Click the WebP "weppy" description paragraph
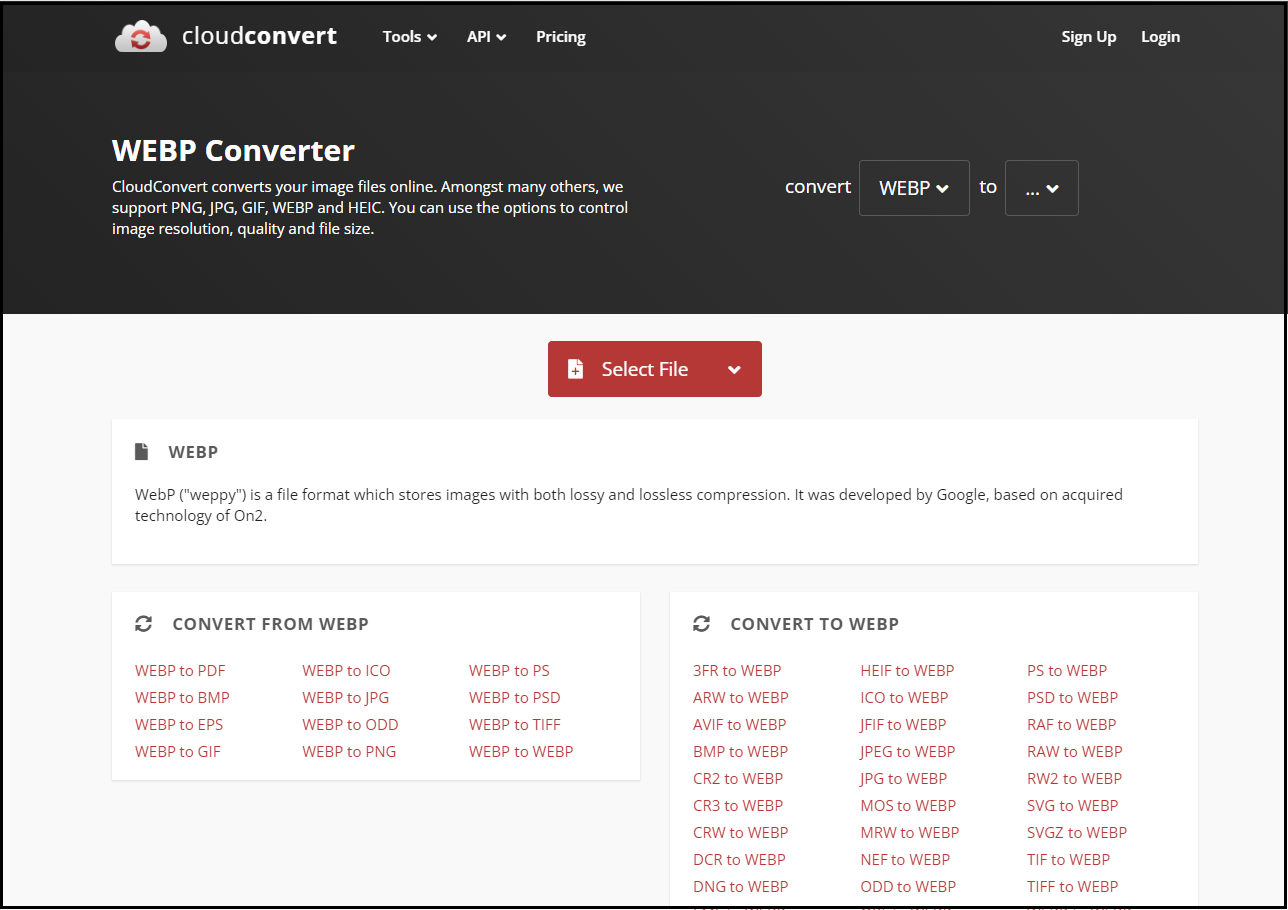The width and height of the screenshot is (1288, 910). tap(629, 505)
